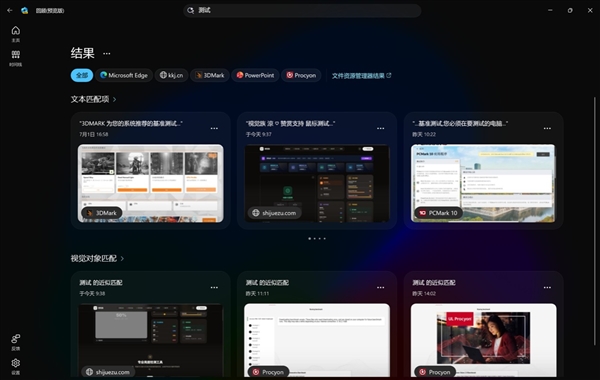The height and width of the screenshot is (380, 600).
Task: Go back with the back arrow
Action: [x=10, y=10]
